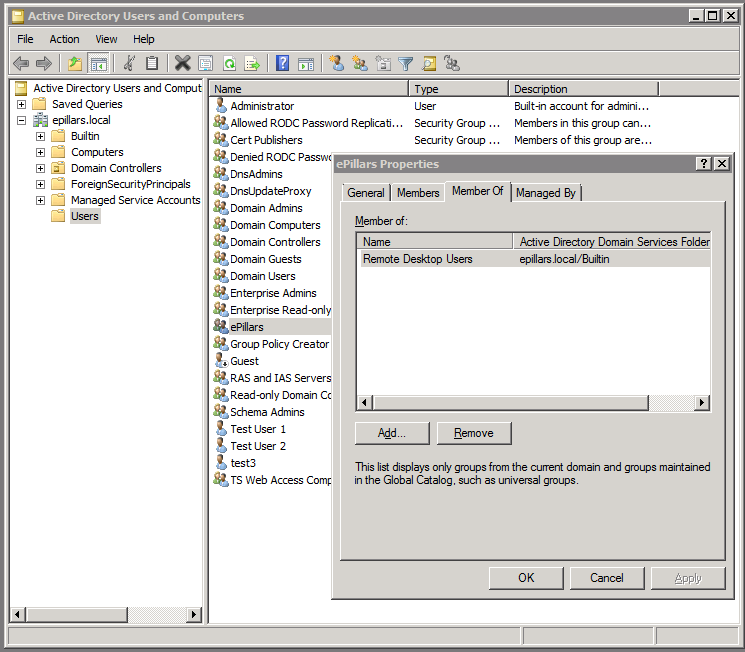The image size is (745, 652).
Task: Click the Schema Admins group icon
Action: (x=220, y=411)
